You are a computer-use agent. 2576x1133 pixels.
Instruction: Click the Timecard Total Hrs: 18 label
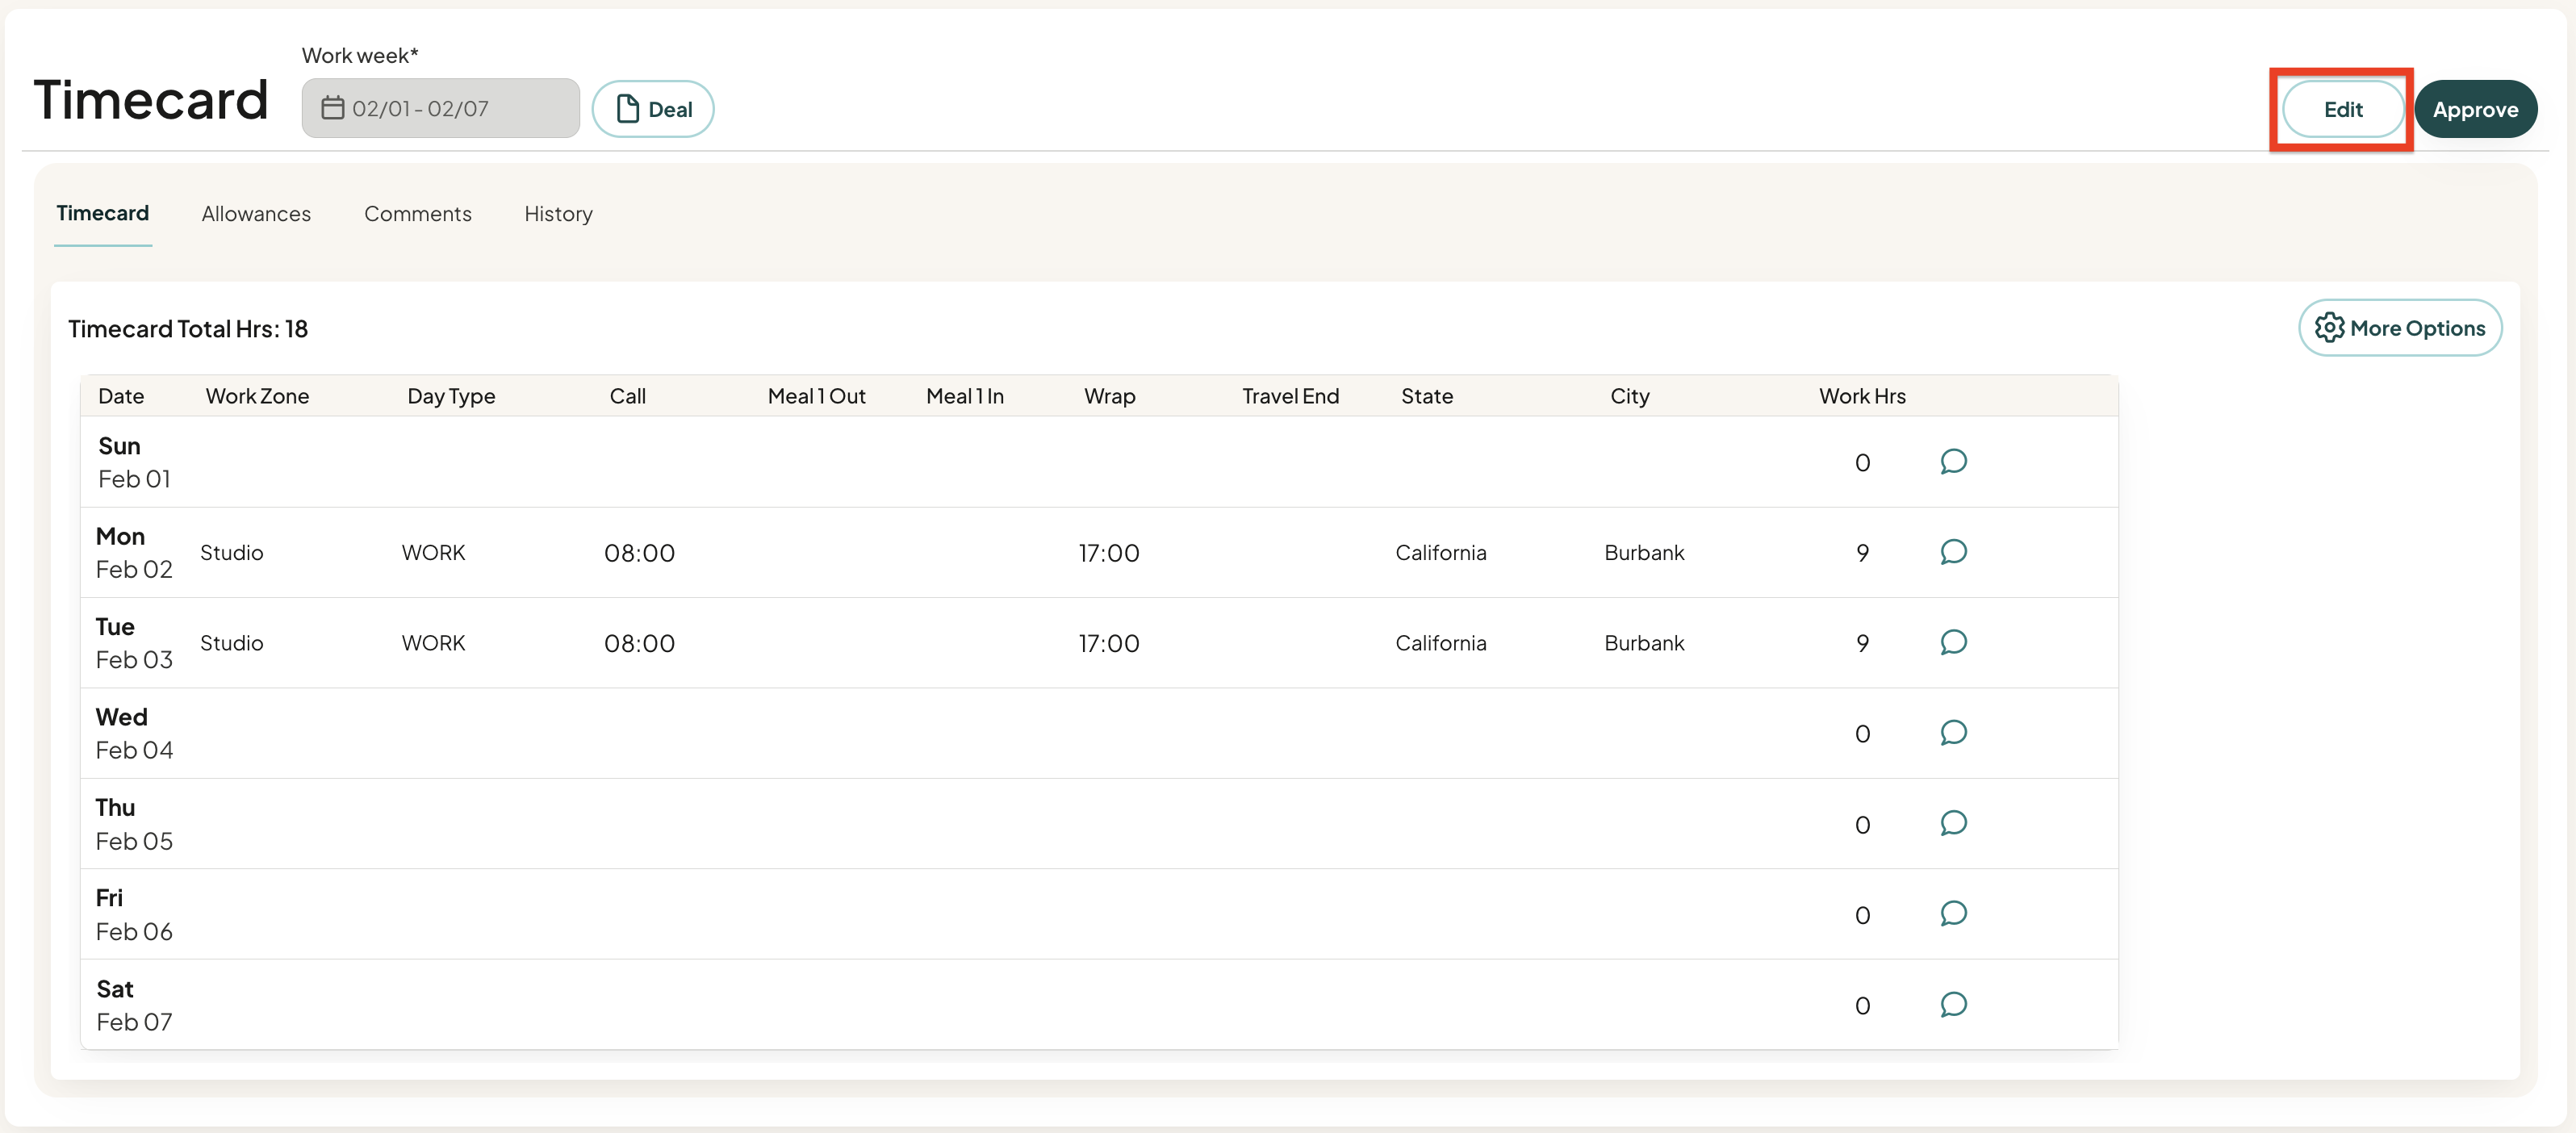188,329
